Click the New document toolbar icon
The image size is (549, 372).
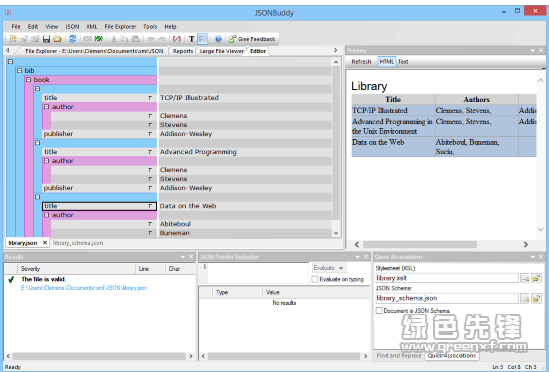(x=13, y=39)
